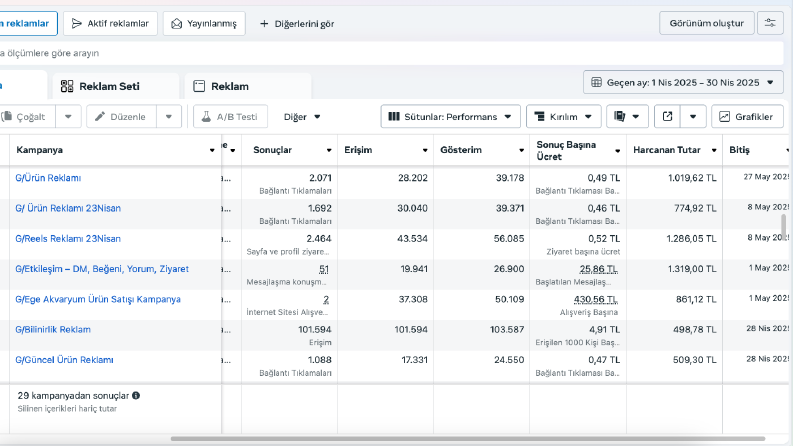
Task: Select the Yayınlanmış filter
Action: pyautogui.click(x=204, y=24)
